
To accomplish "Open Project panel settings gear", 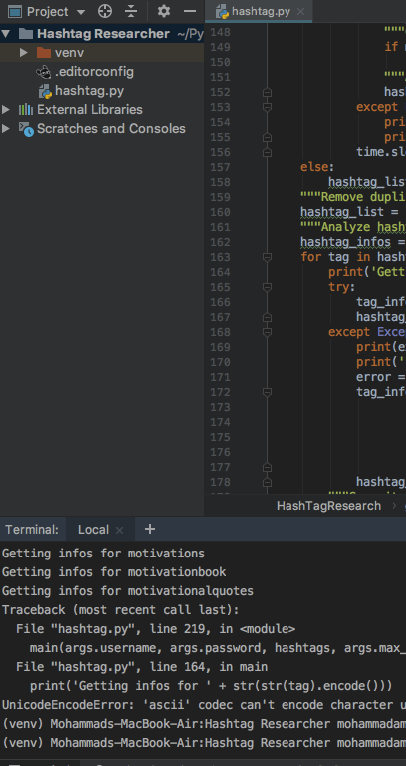I will click(x=164, y=11).
